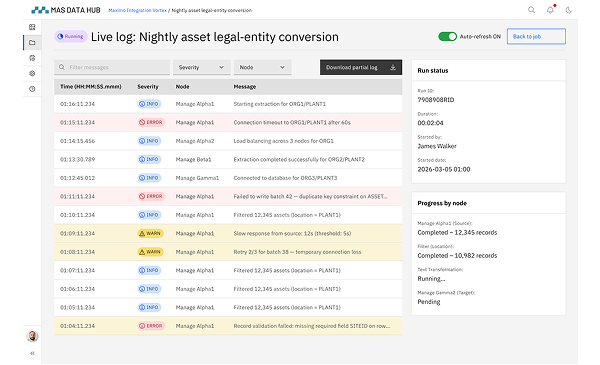Click WARN badge at 01:09:11.234
The image size is (600, 365).
150,233
